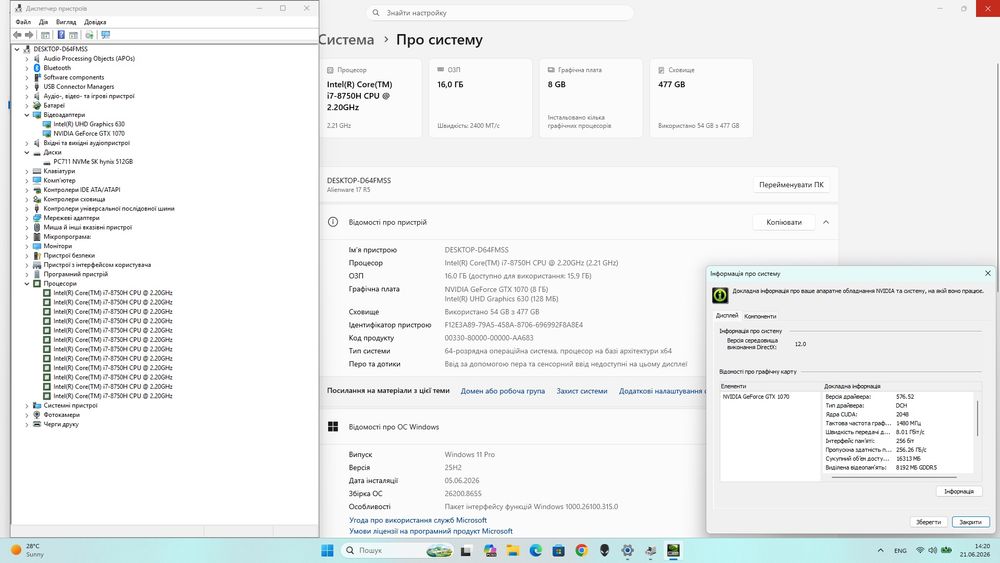Collapse the DESKTOP-D64FMSS root node
Image resolution: width=1000 pixels, height=563 pixels.
(x=17, y=49)
